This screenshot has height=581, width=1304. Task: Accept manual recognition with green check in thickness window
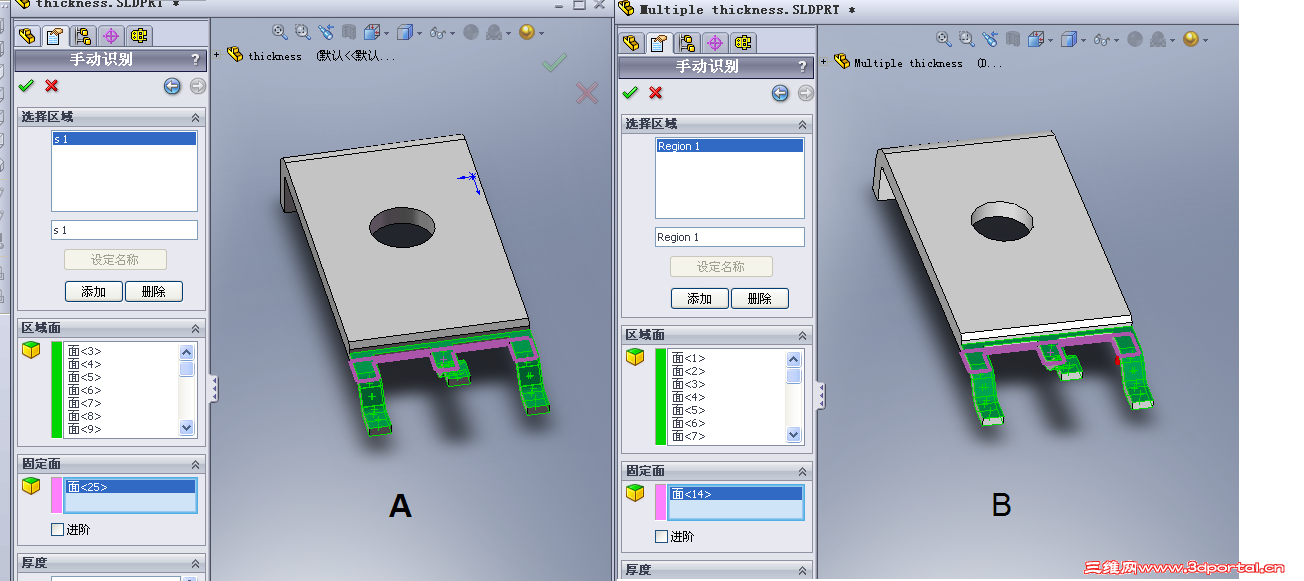(x=26, y=86)
